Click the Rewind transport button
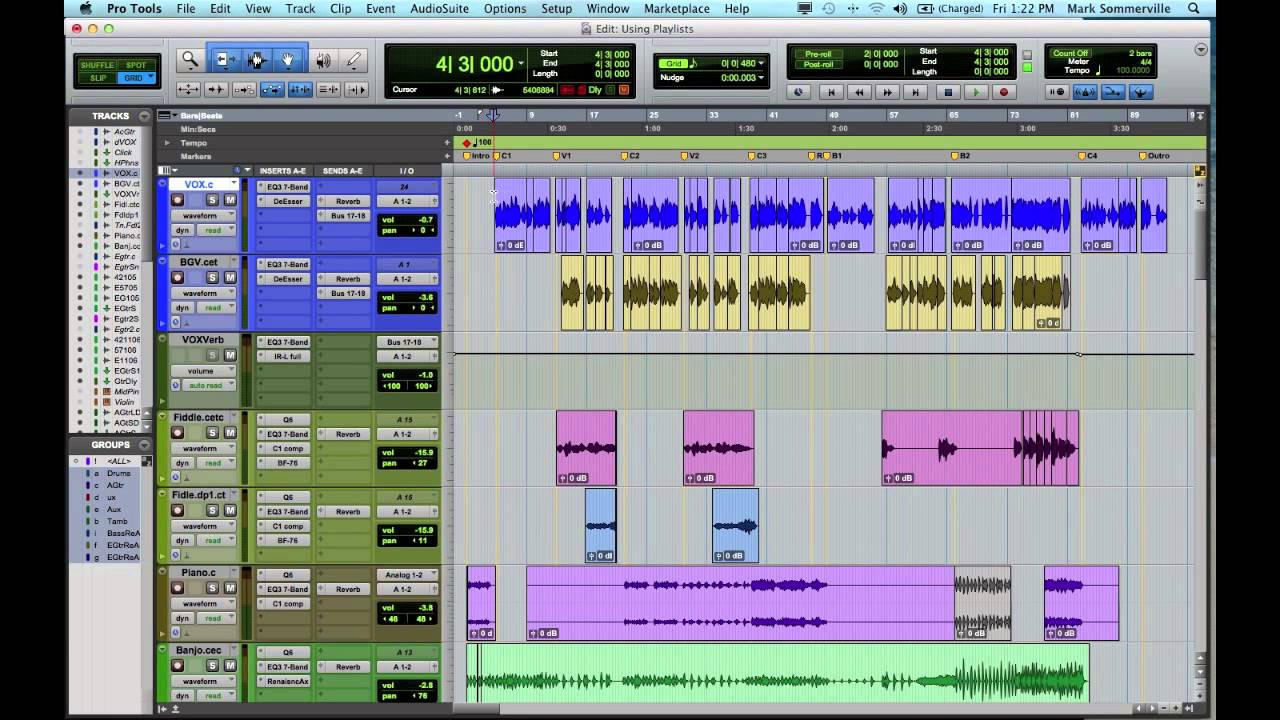 (858, 92)
